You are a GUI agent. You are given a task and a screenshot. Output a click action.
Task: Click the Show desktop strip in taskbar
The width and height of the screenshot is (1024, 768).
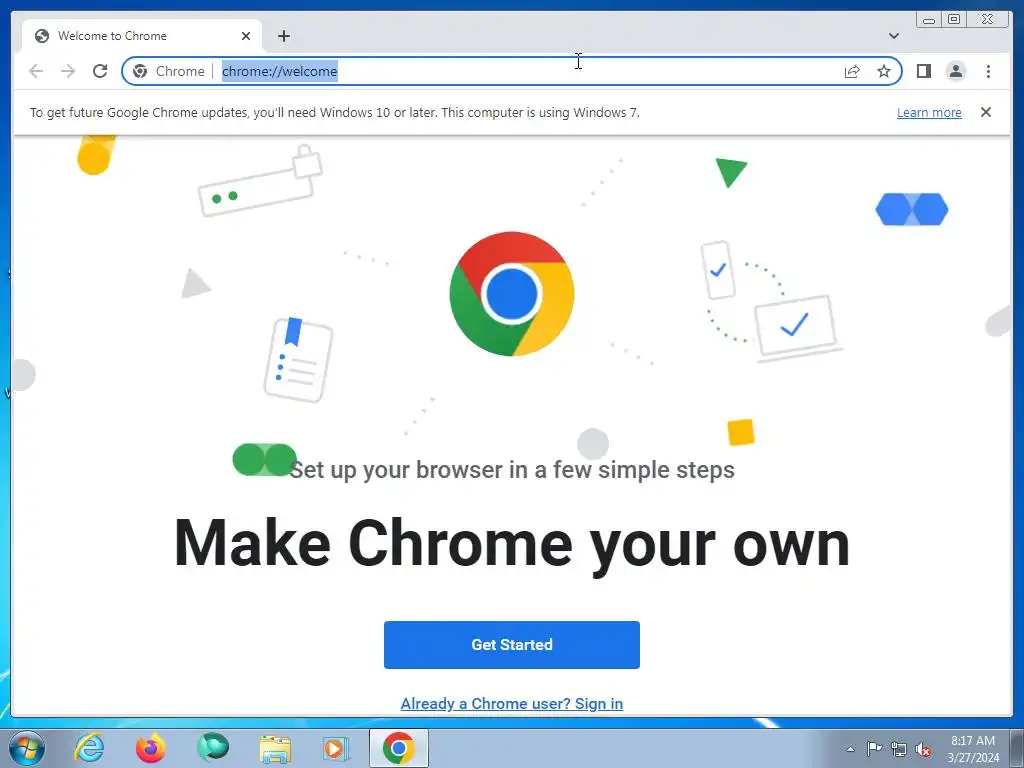[x=1018, y=748]
